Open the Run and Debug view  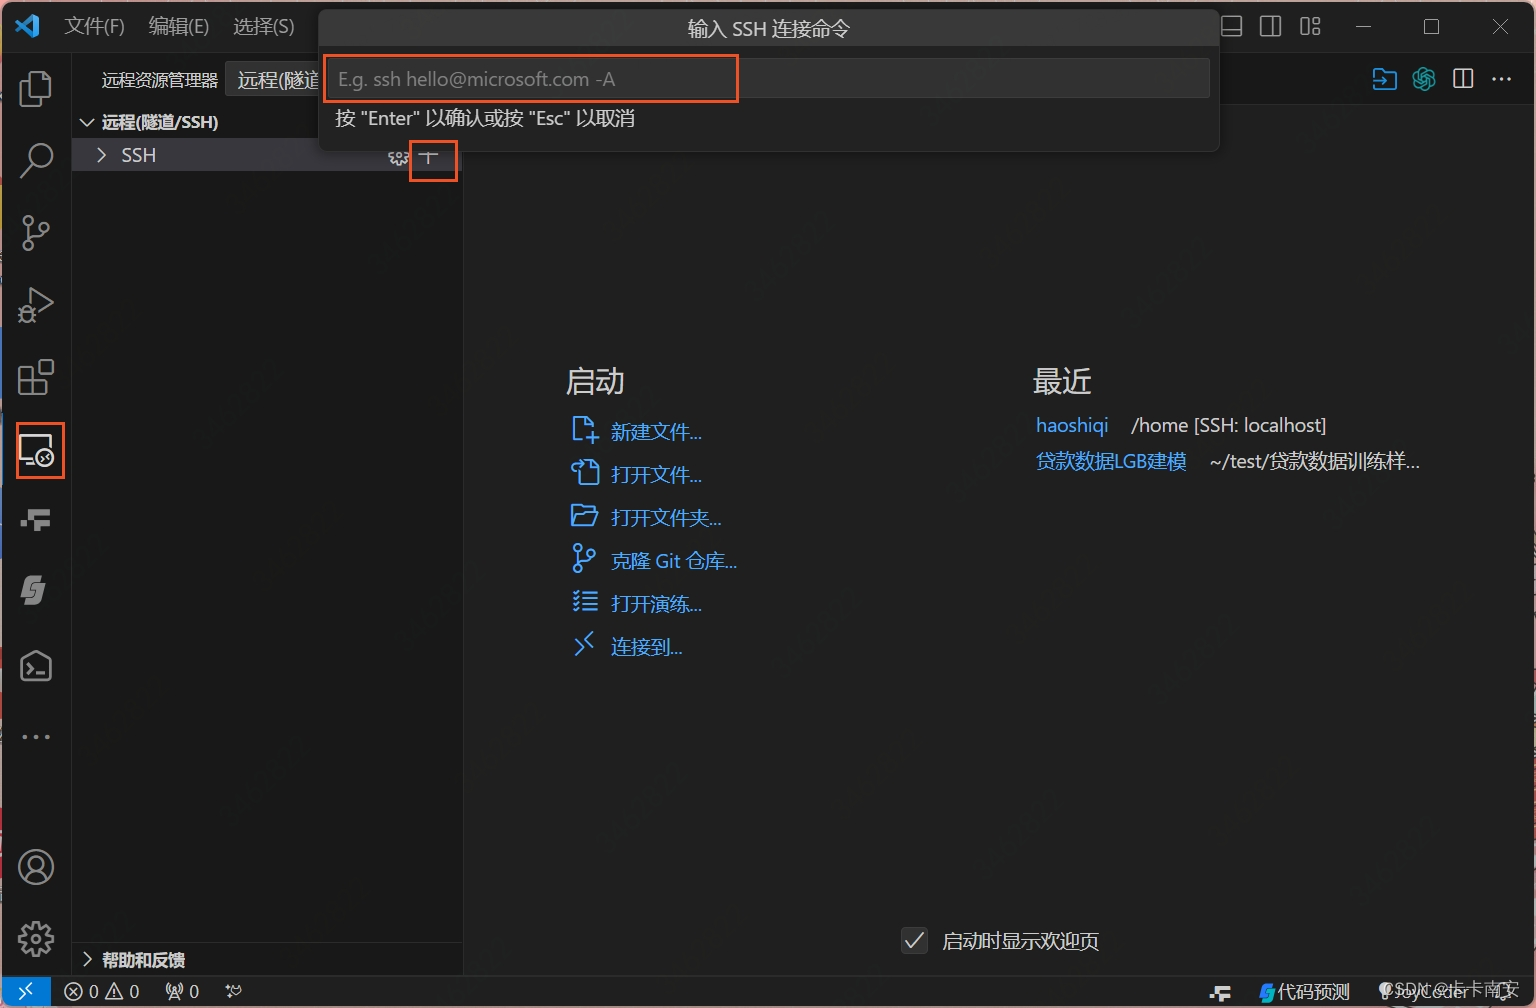pos(36,305)
